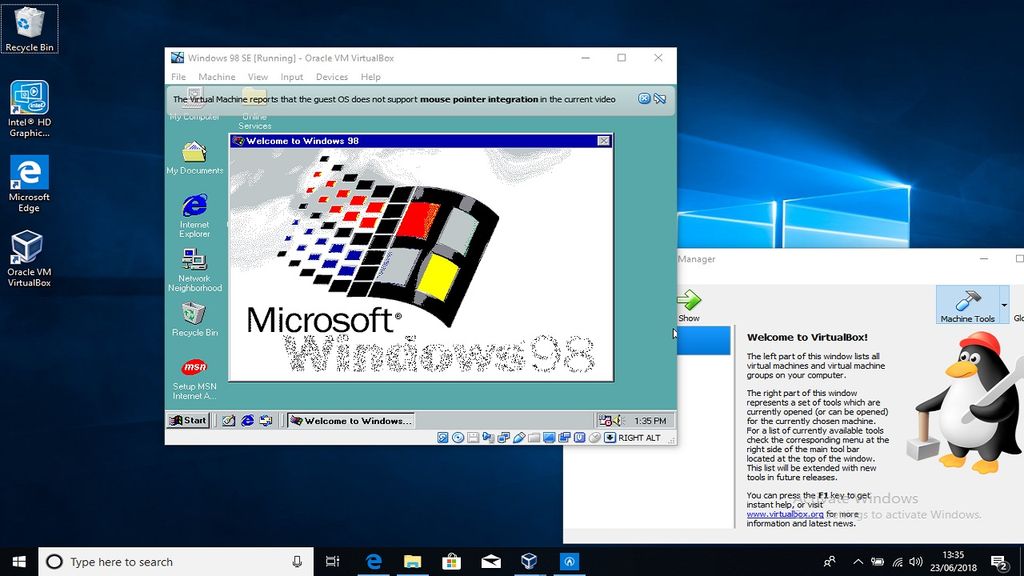The image size is (1024, 576).
Task: Open the Help menu
Action: coord(370,76)
